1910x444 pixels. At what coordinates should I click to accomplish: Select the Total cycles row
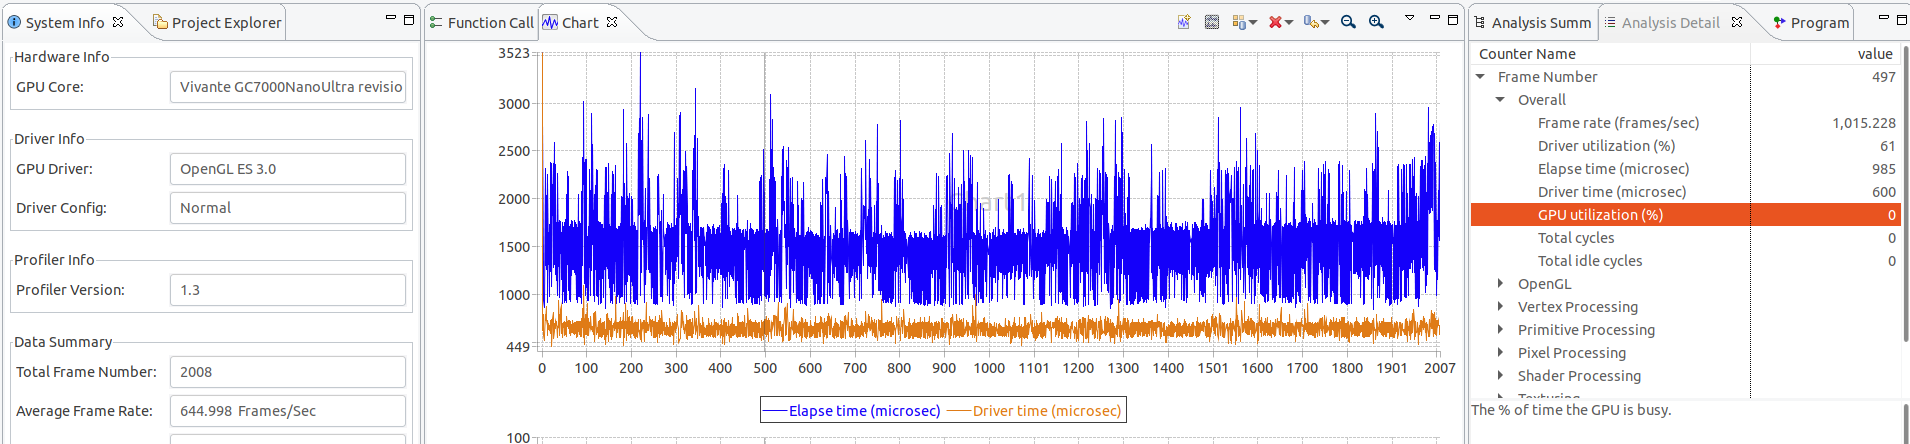(x=1685, y=238)
